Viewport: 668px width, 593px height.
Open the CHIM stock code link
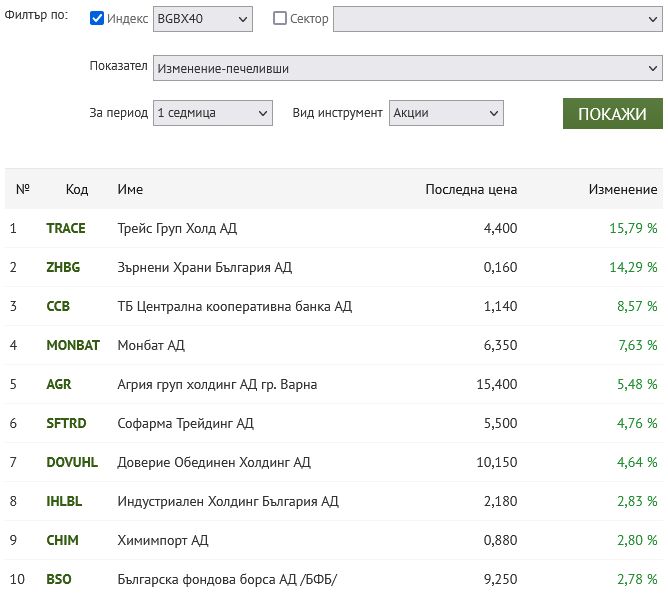(63, 540)
